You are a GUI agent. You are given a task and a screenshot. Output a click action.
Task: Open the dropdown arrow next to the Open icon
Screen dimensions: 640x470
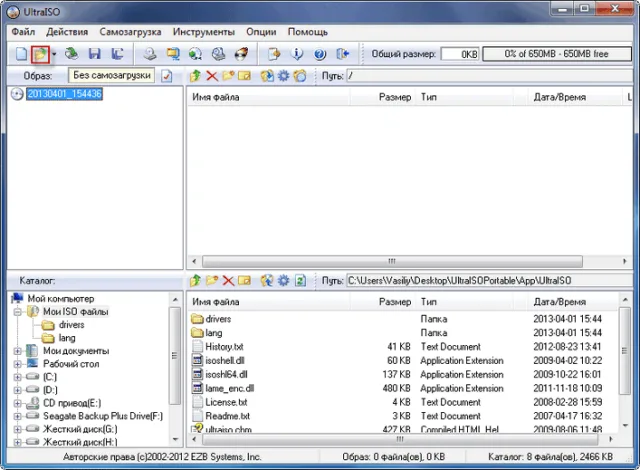point(54,54)
